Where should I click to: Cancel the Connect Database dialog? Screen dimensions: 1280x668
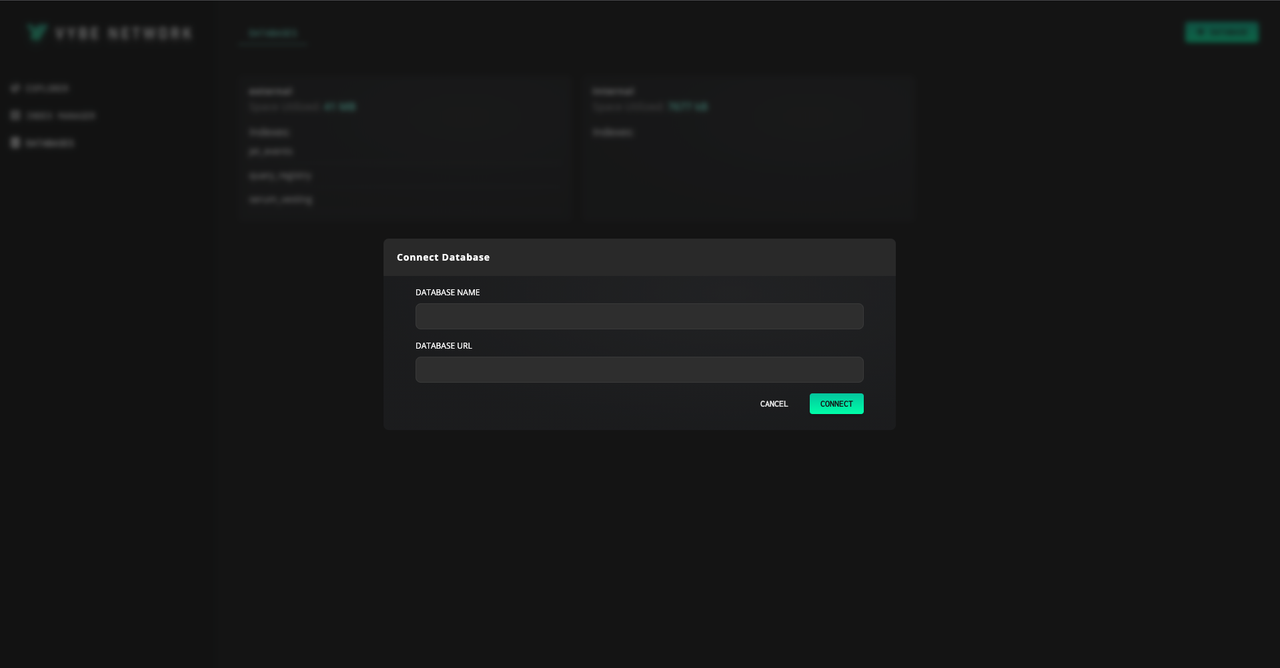[774, 404]
